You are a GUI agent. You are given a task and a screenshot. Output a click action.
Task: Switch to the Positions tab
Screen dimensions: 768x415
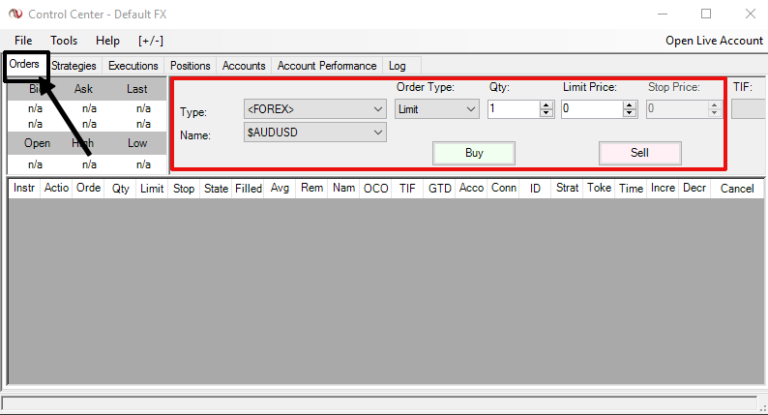coord(190,66)
